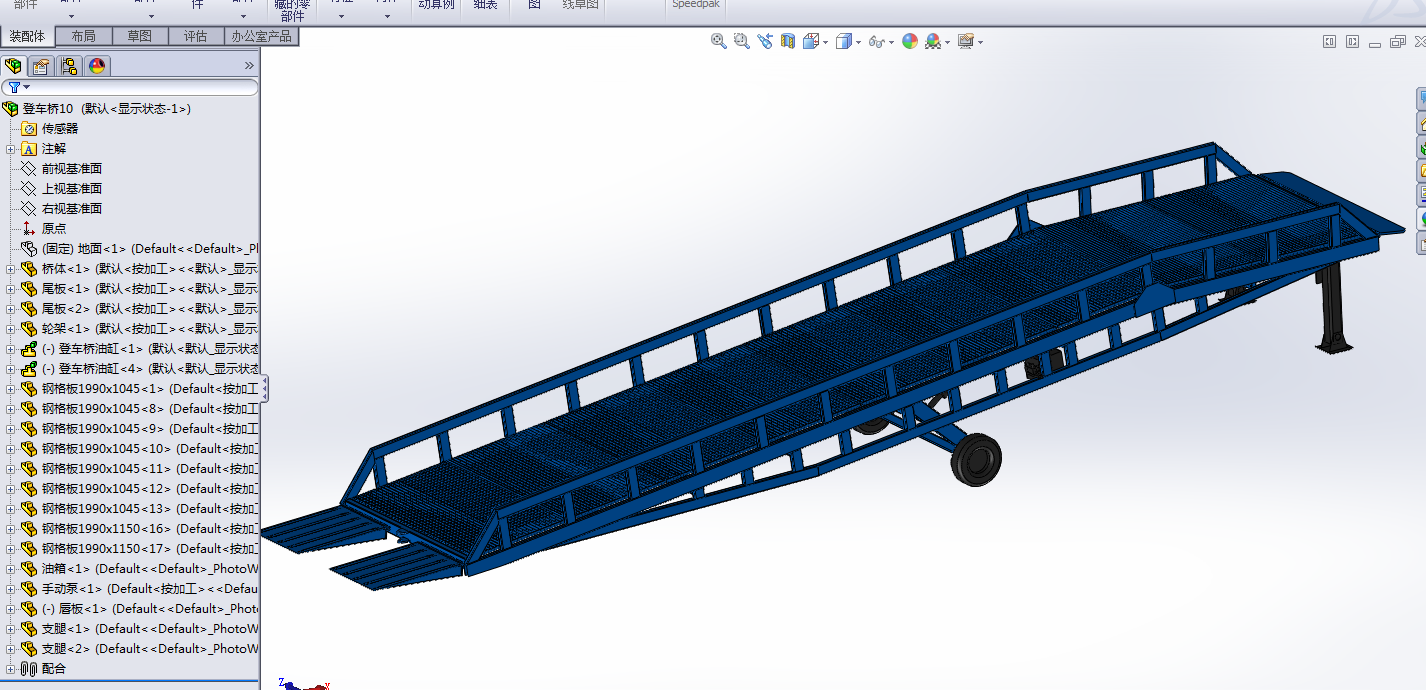
Task: Select the 尾板<2> tree row
Action: point(139,308)
